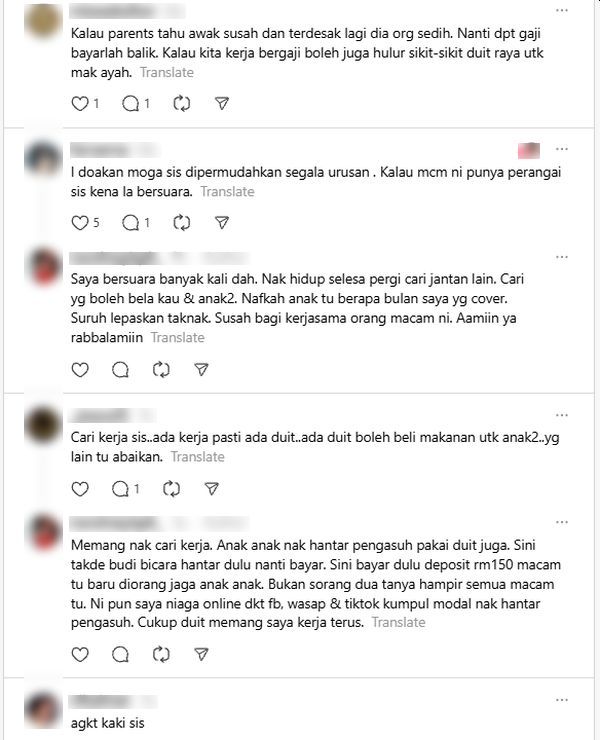Screen dimensions: 600x740
Task: Like the 'Cari kerja sis' comment
Action: pyautogui.click(x=80, y=489)
